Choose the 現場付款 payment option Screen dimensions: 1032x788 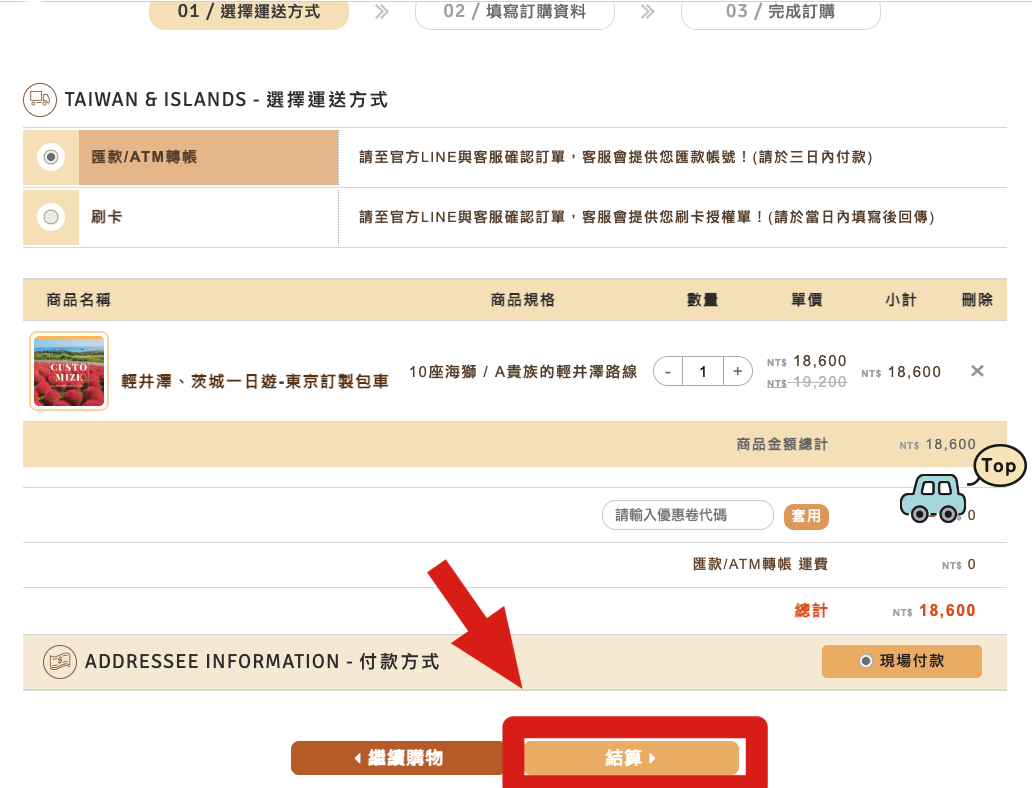(x=901, y=661)
